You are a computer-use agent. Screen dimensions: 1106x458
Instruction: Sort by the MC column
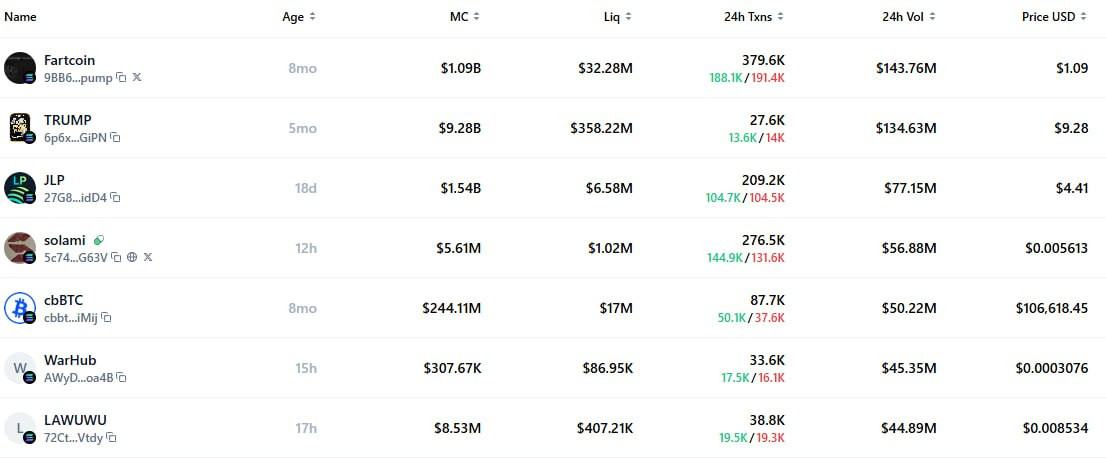click(x=465, y=16)
